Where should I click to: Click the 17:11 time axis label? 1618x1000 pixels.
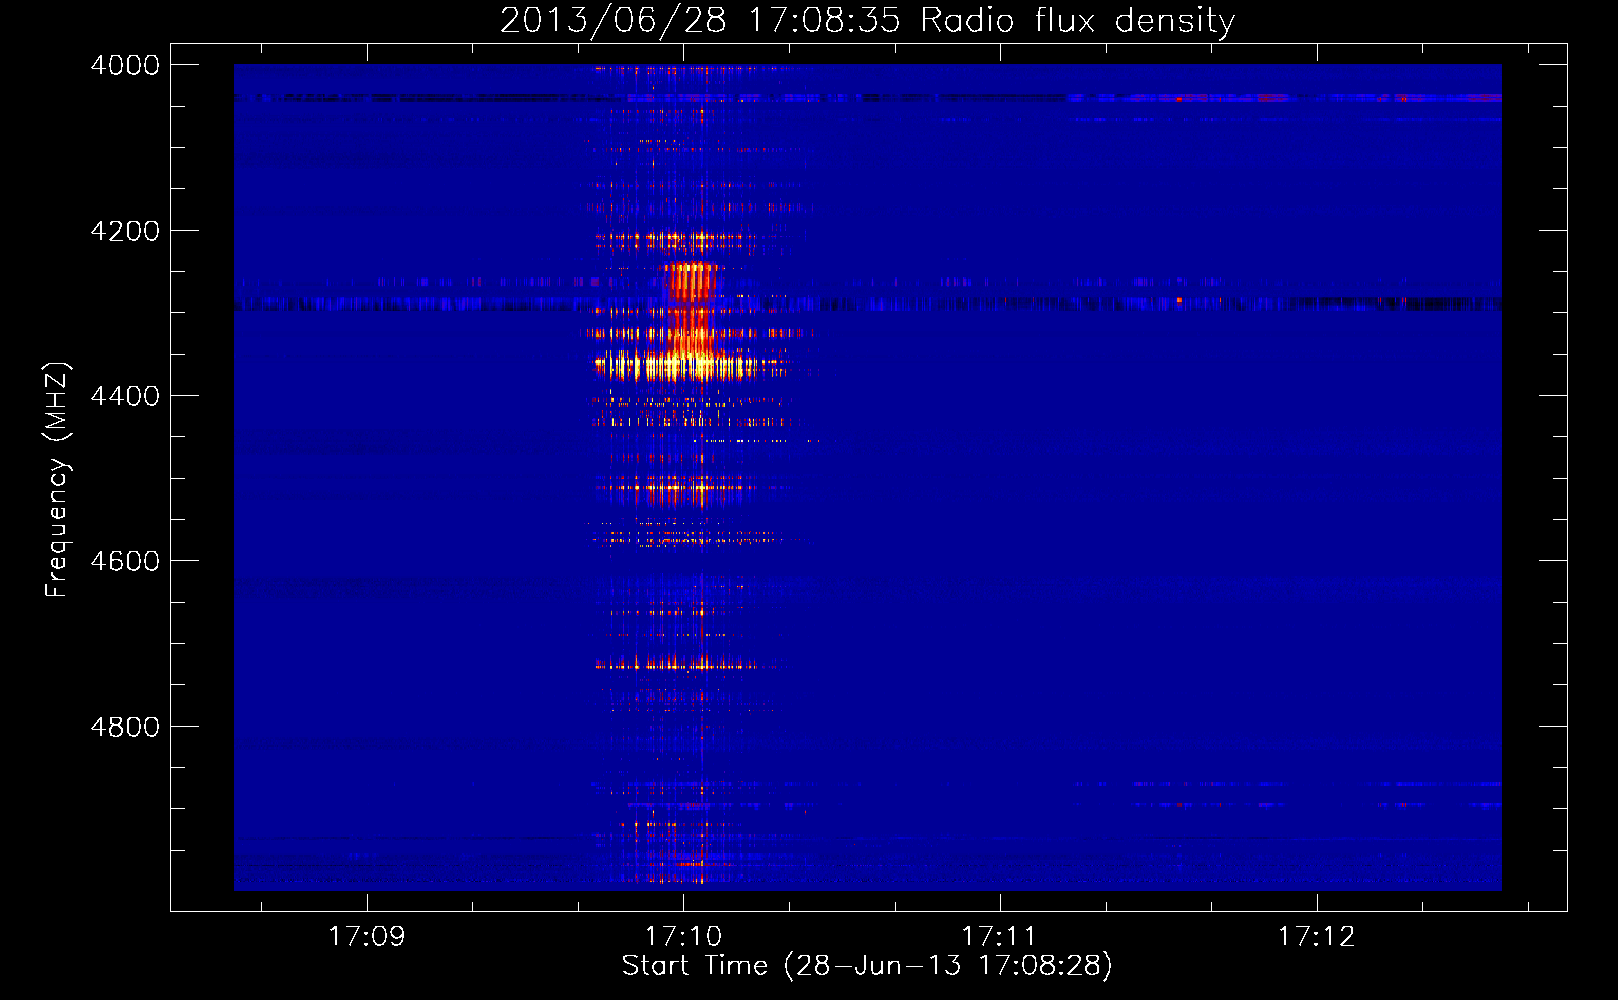coord(1000,936)
